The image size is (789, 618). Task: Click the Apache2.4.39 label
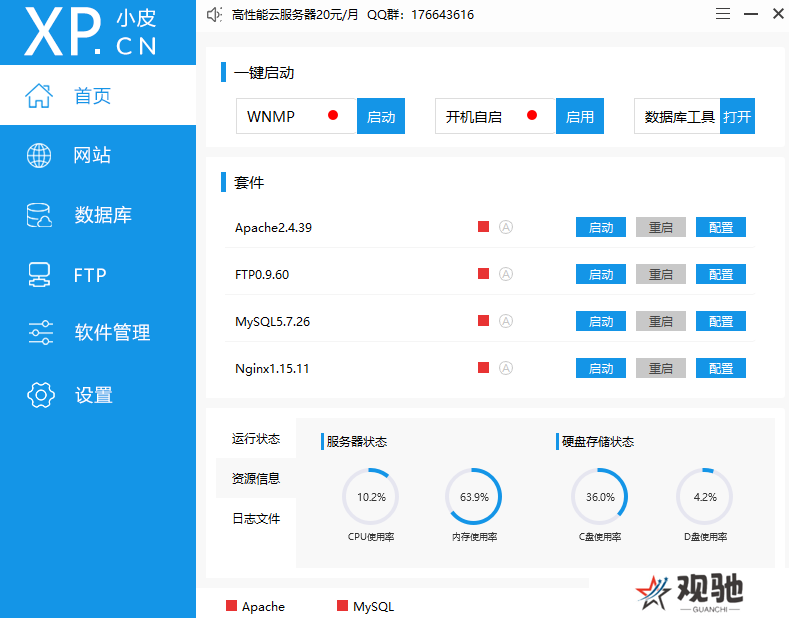(273, 228)
